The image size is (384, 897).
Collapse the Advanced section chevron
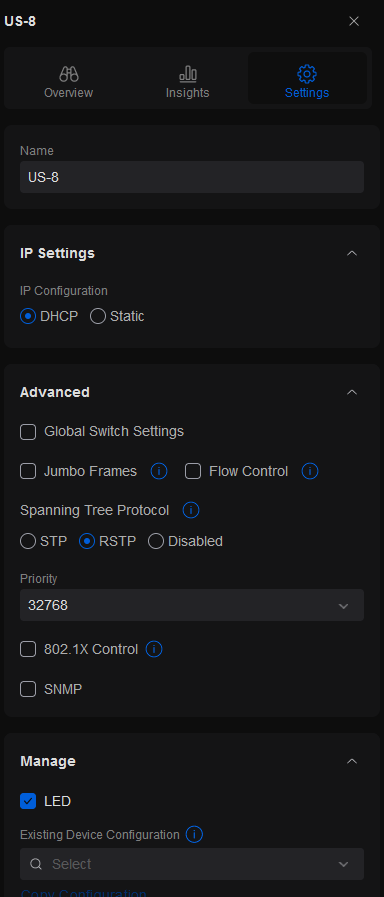click(x=353, y=392)
